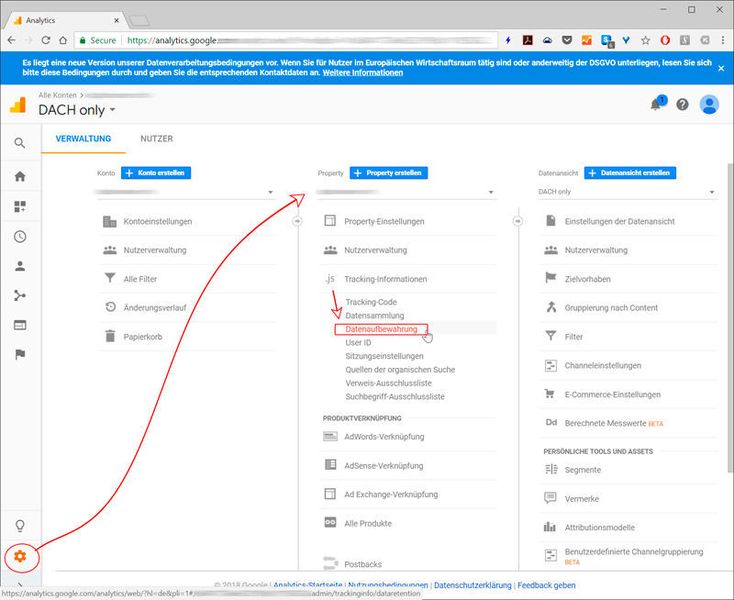
Task: Open Discover lightbulb icon in sidebar
Action: tap(20, 526)
